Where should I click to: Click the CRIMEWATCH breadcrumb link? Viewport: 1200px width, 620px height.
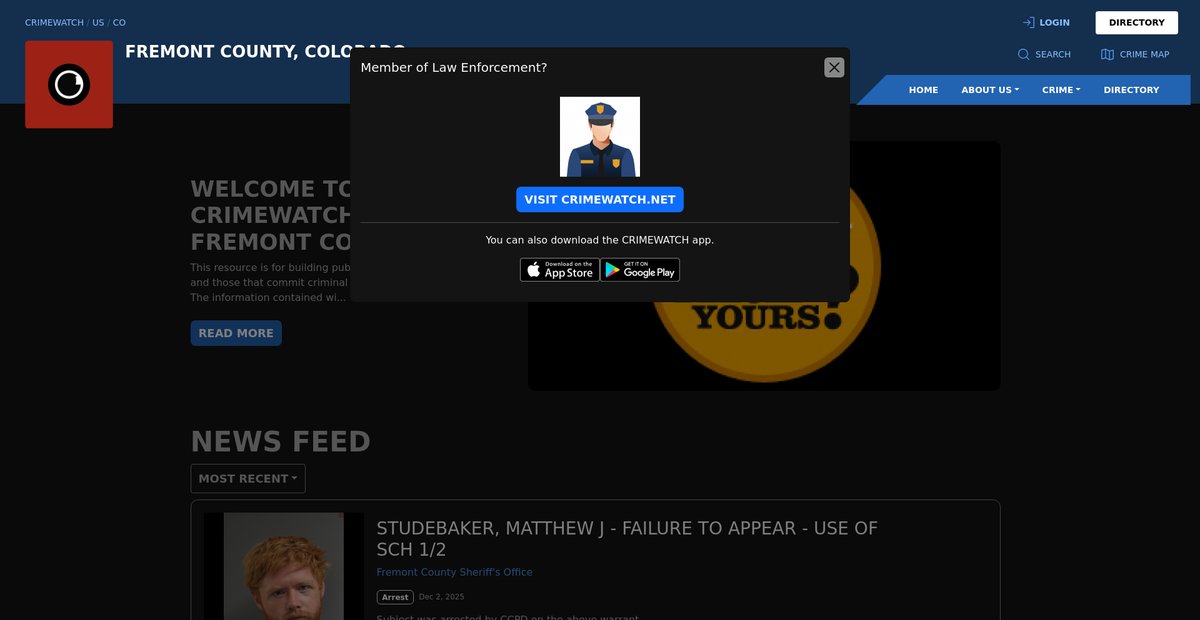click(54, 22)
